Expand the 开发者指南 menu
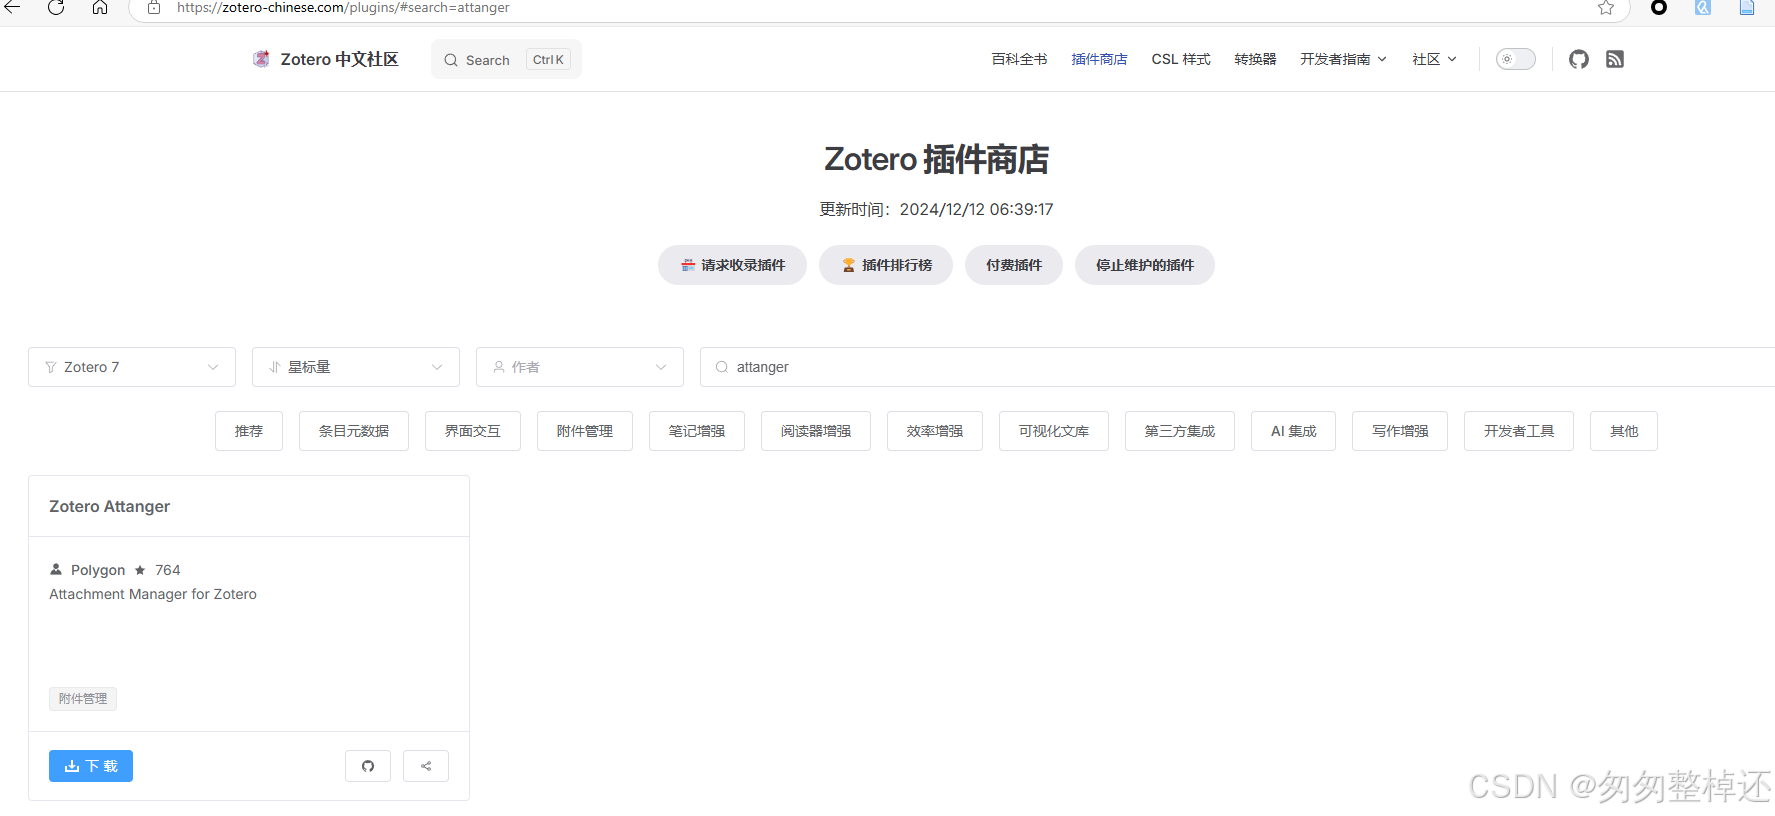The height and width of the screenshot is (816, 1775). pos(1343,59)
